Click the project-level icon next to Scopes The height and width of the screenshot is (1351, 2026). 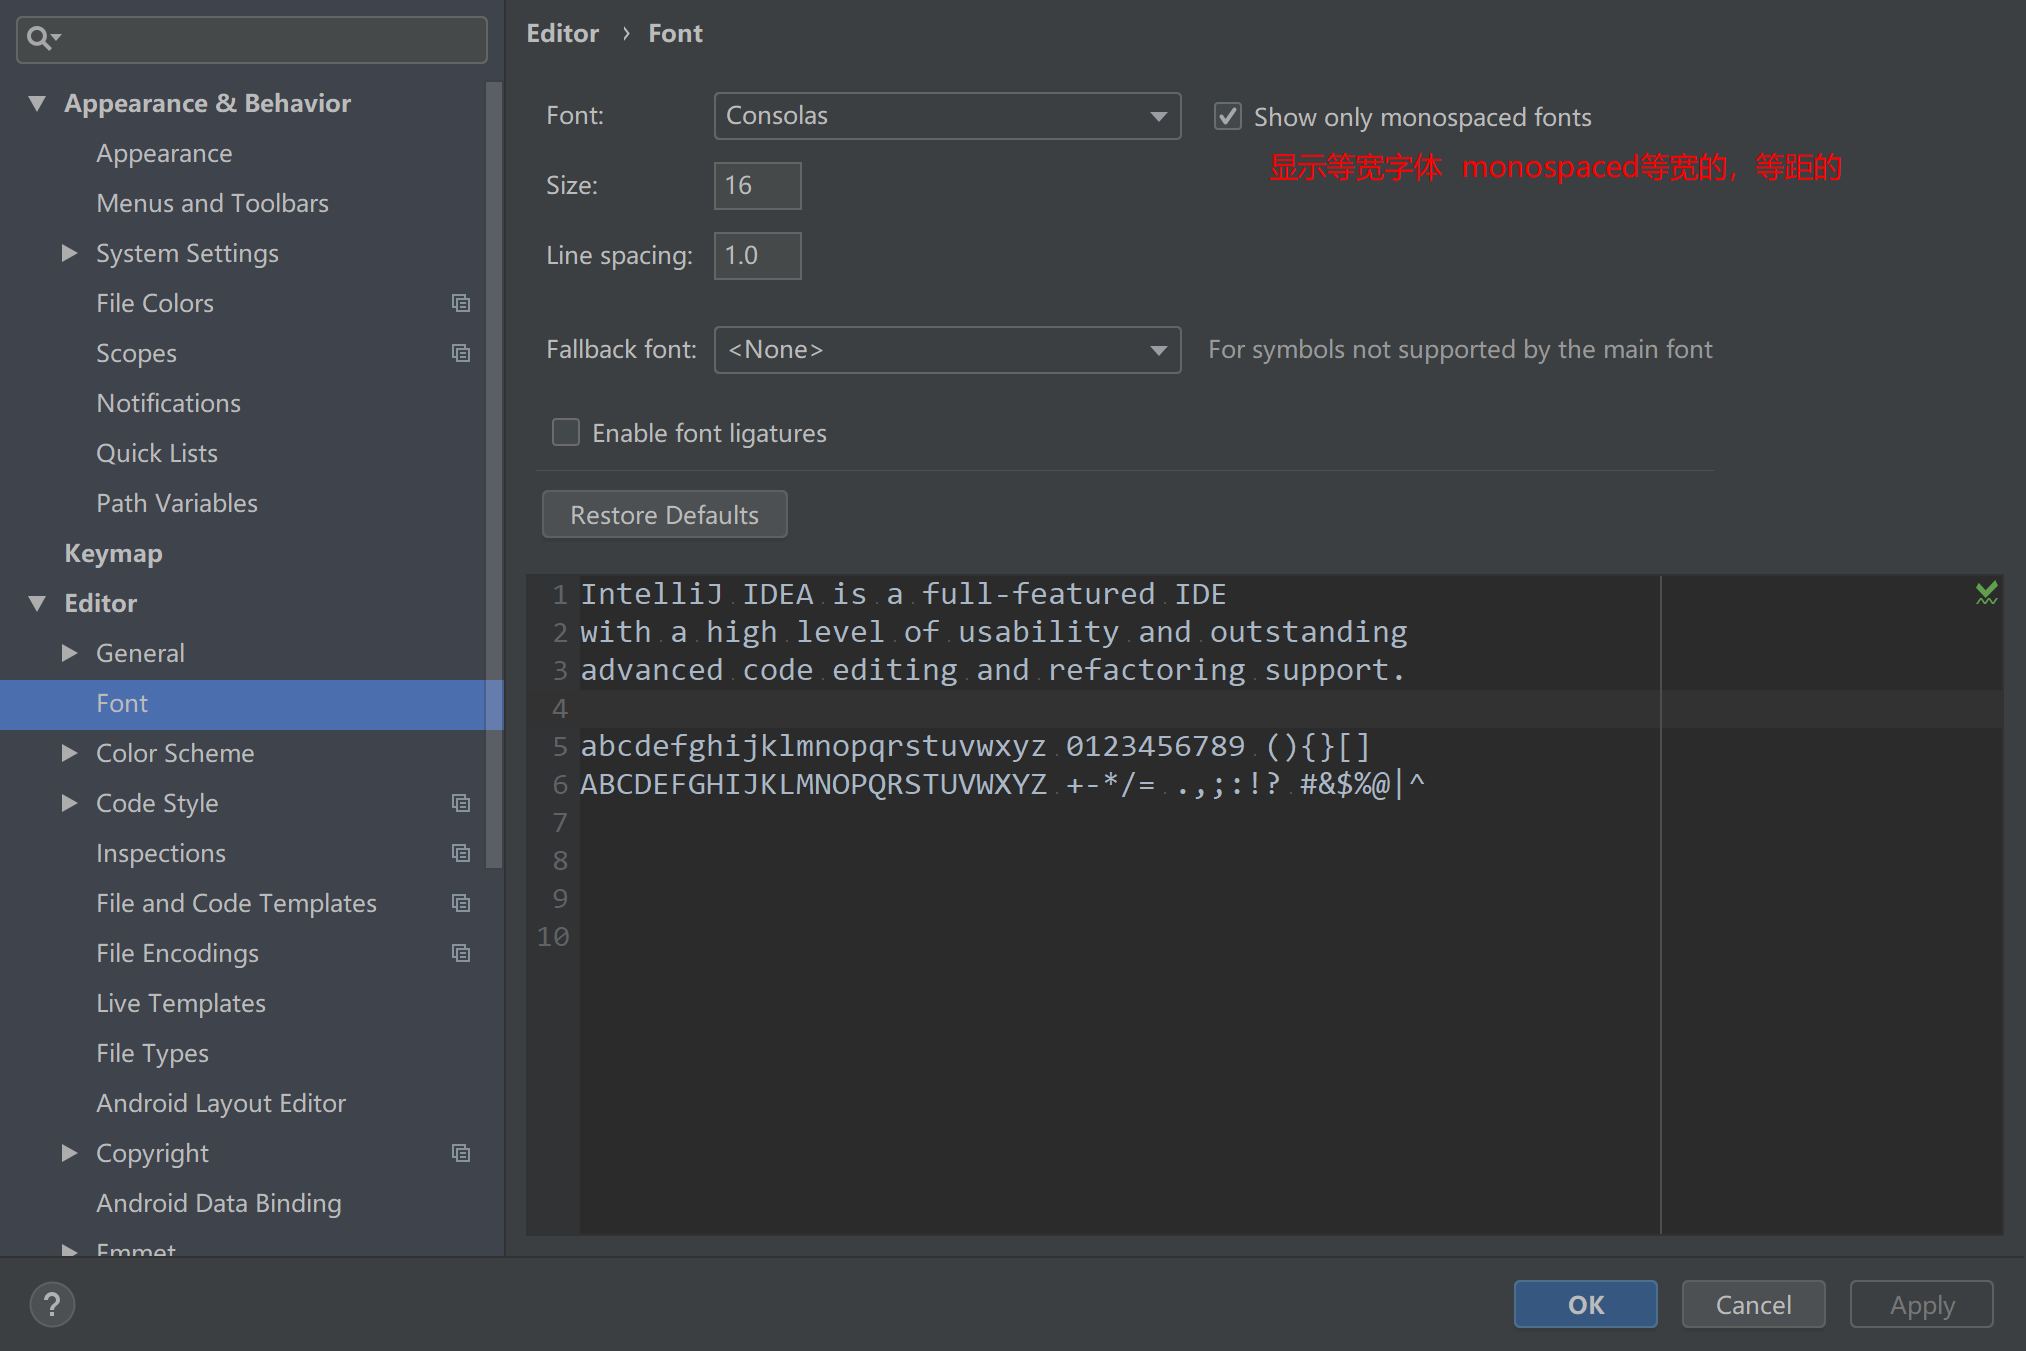pyautogui.click(x=461, y=353)
